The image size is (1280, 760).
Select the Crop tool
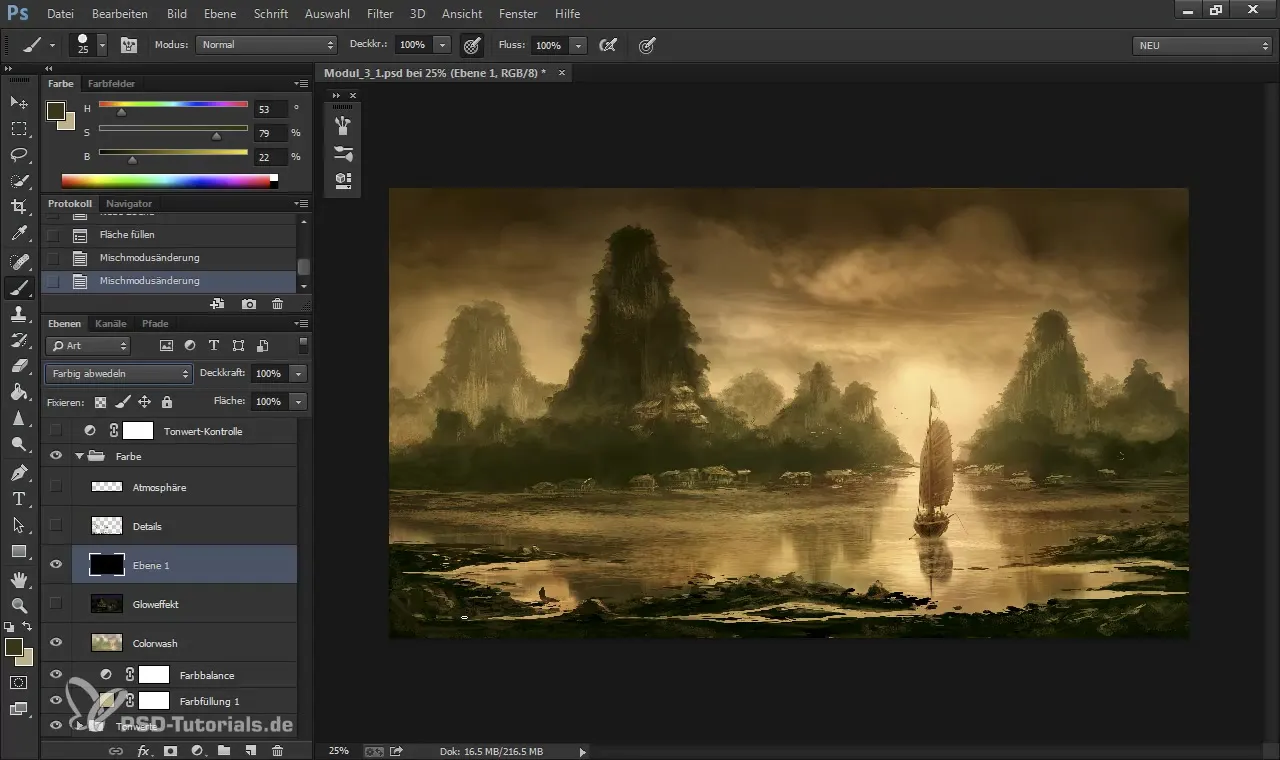19,207
